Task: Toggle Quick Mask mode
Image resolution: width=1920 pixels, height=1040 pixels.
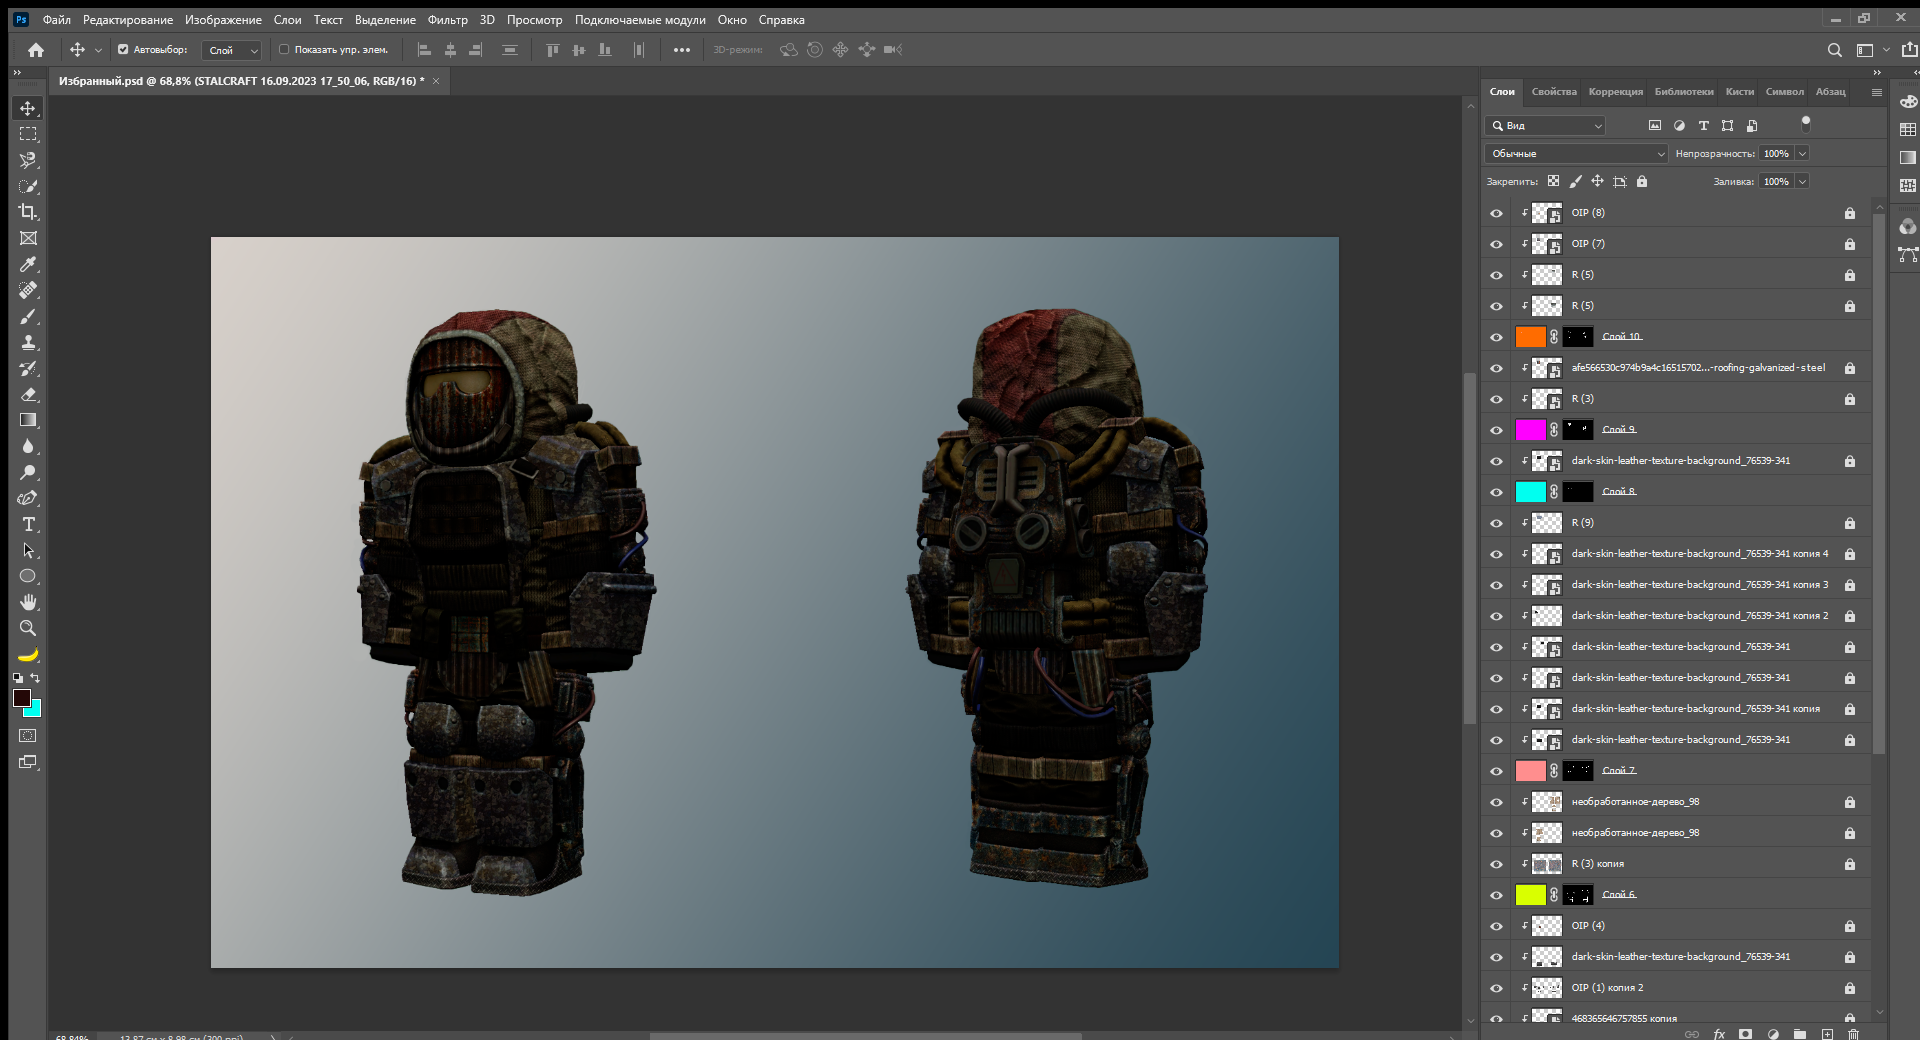Action: (x=28, y=736)
